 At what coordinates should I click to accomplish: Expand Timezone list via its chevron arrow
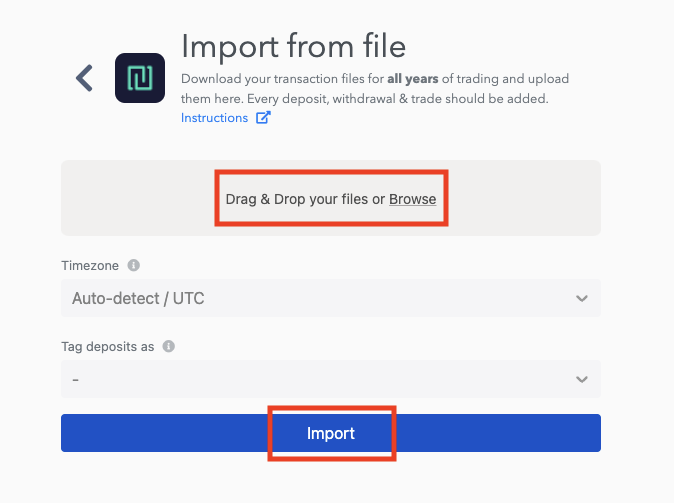coord(582,298)
